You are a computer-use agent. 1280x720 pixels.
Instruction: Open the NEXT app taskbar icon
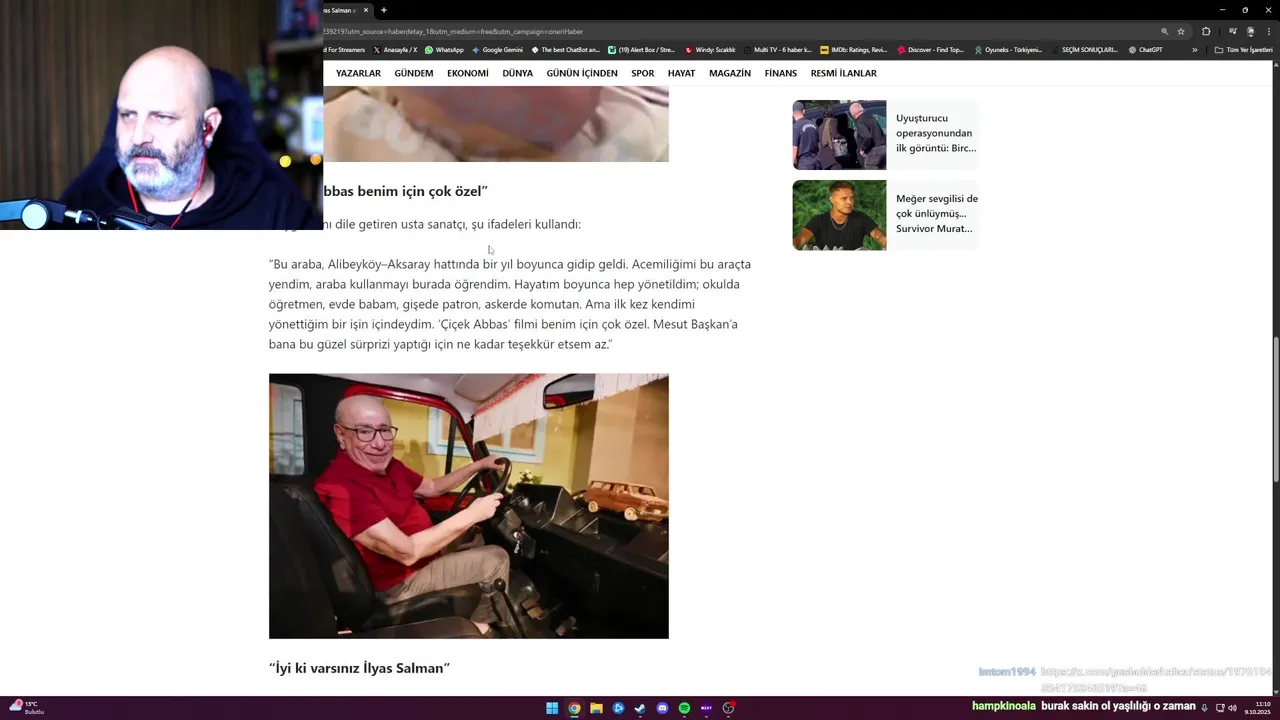point(706,708)
